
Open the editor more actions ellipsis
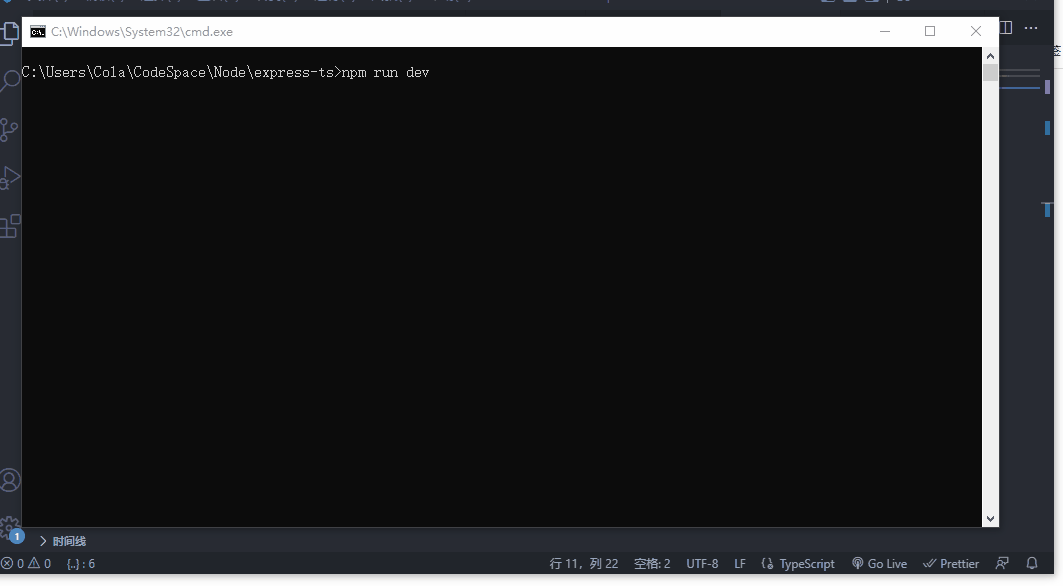1031,28
